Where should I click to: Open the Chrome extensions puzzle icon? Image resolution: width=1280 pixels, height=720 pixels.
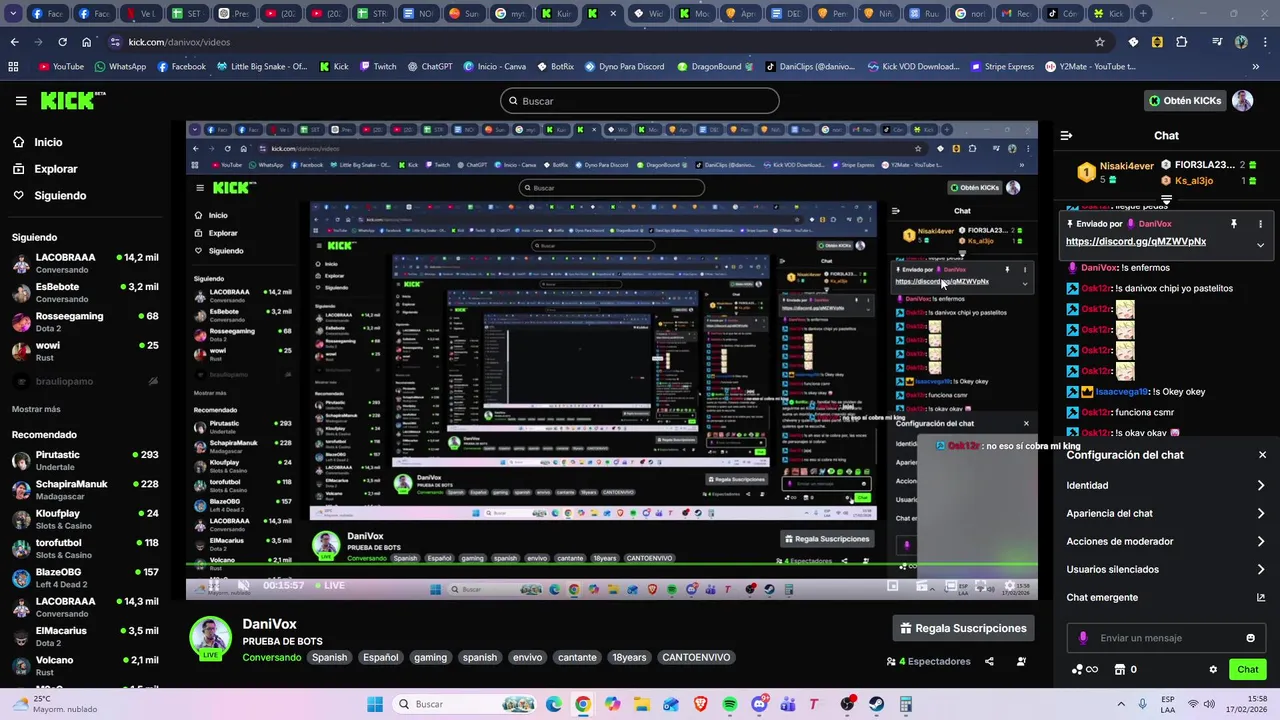coord(1182,42)
